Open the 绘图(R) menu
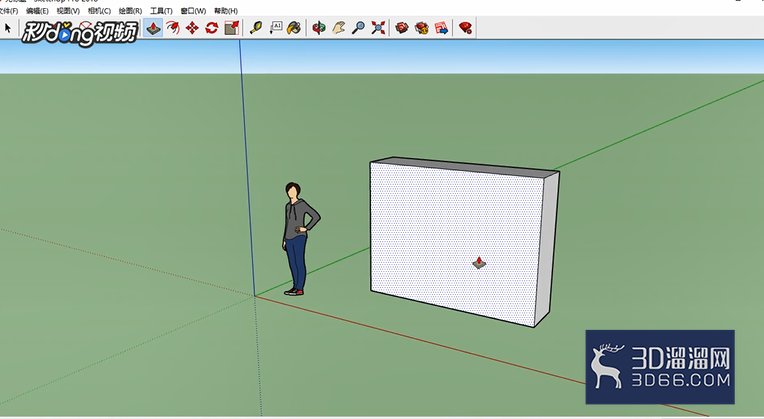 130,11
